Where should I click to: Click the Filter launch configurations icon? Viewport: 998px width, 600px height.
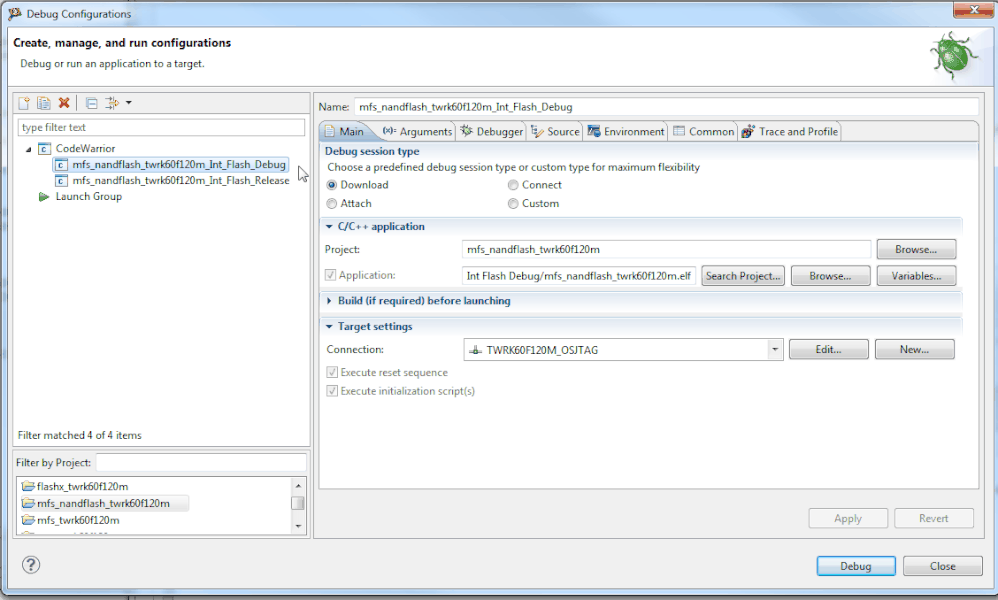pos(112,103)
